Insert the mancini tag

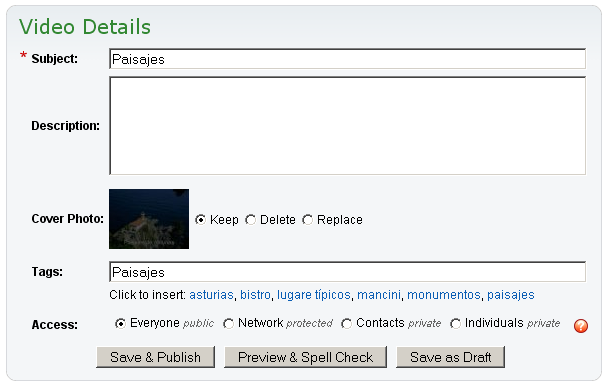[x=379, y=295]
